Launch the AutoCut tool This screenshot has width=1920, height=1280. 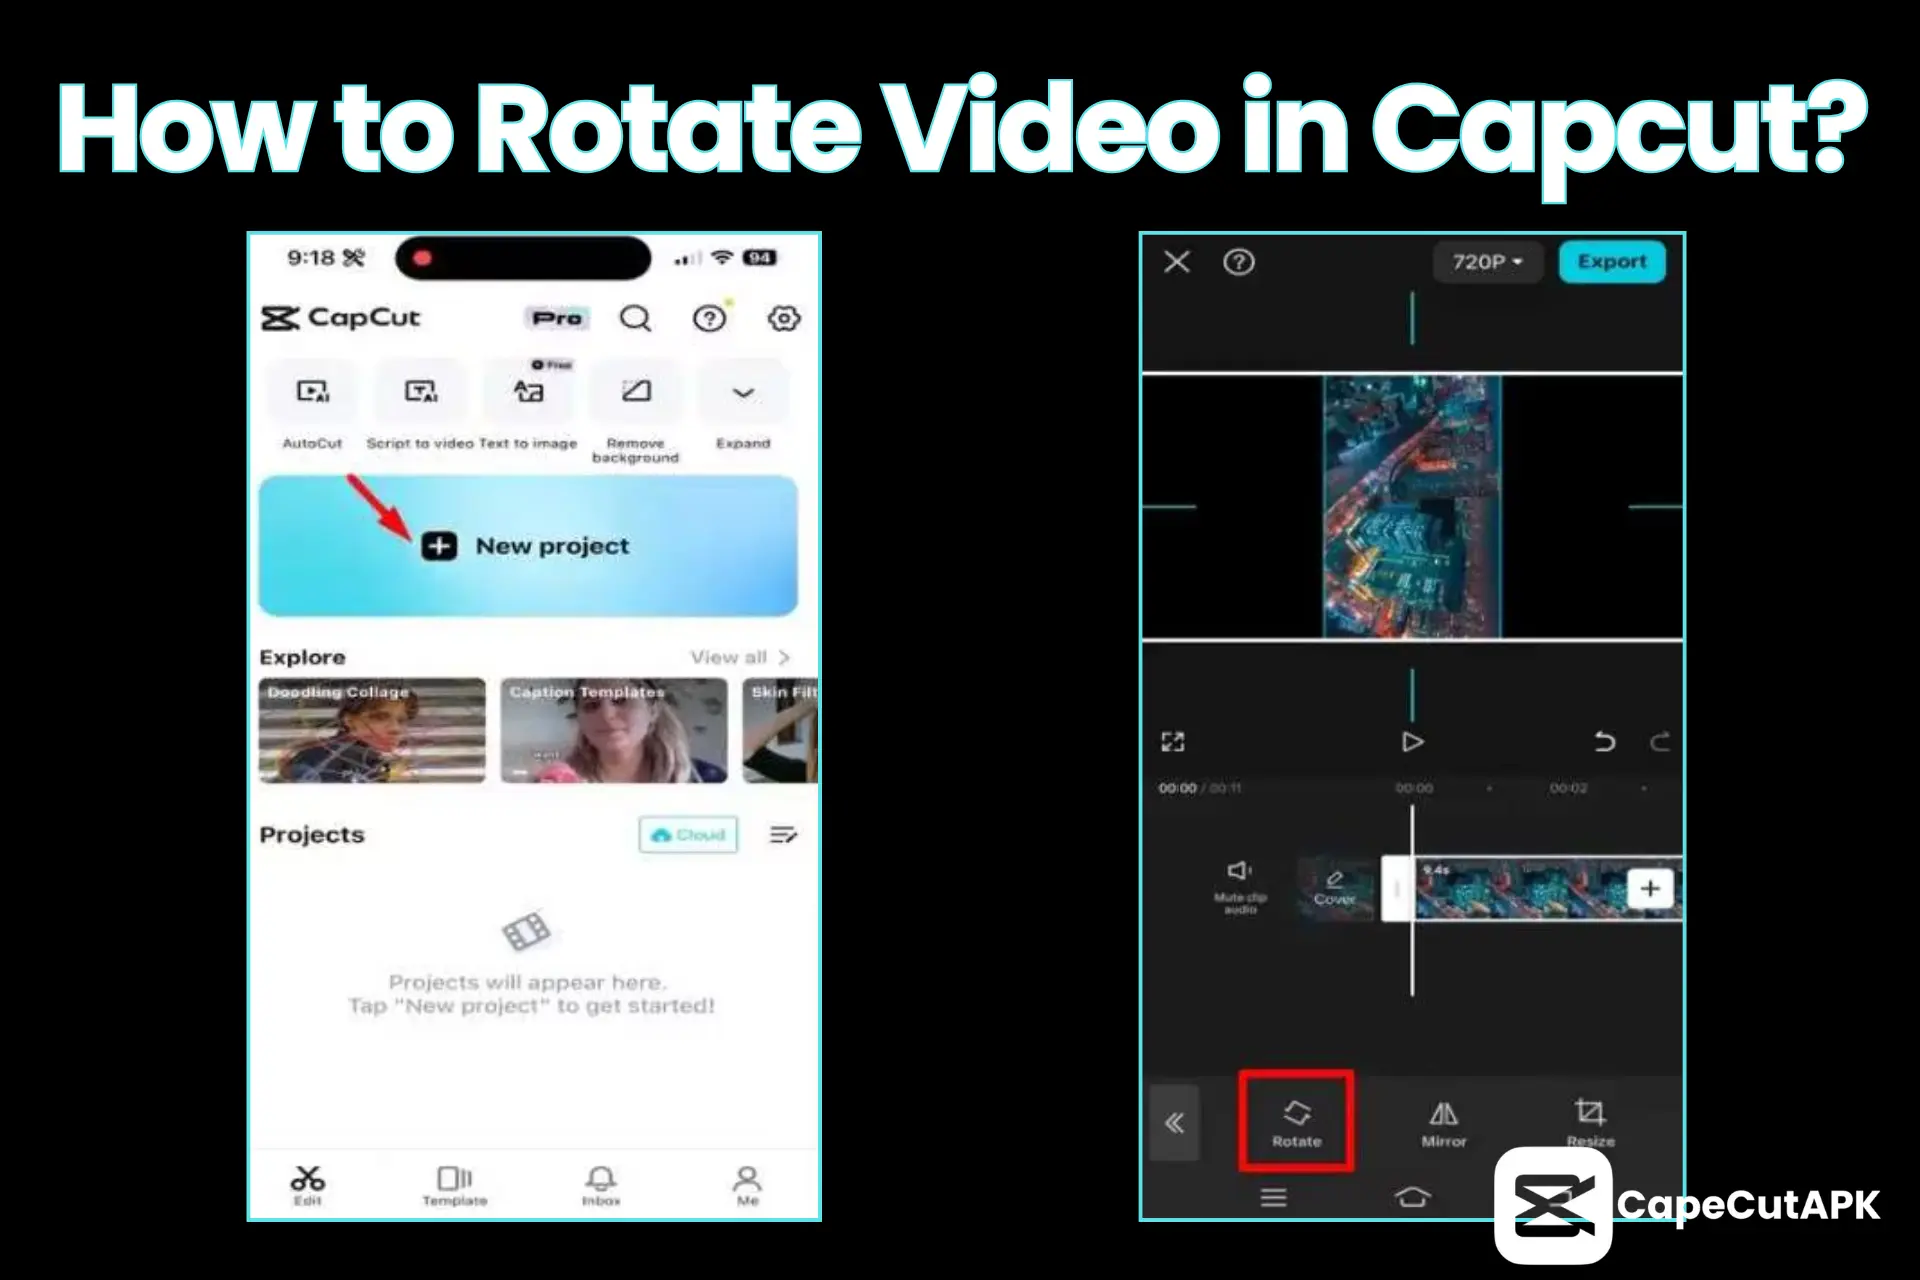tap(312, 406)
